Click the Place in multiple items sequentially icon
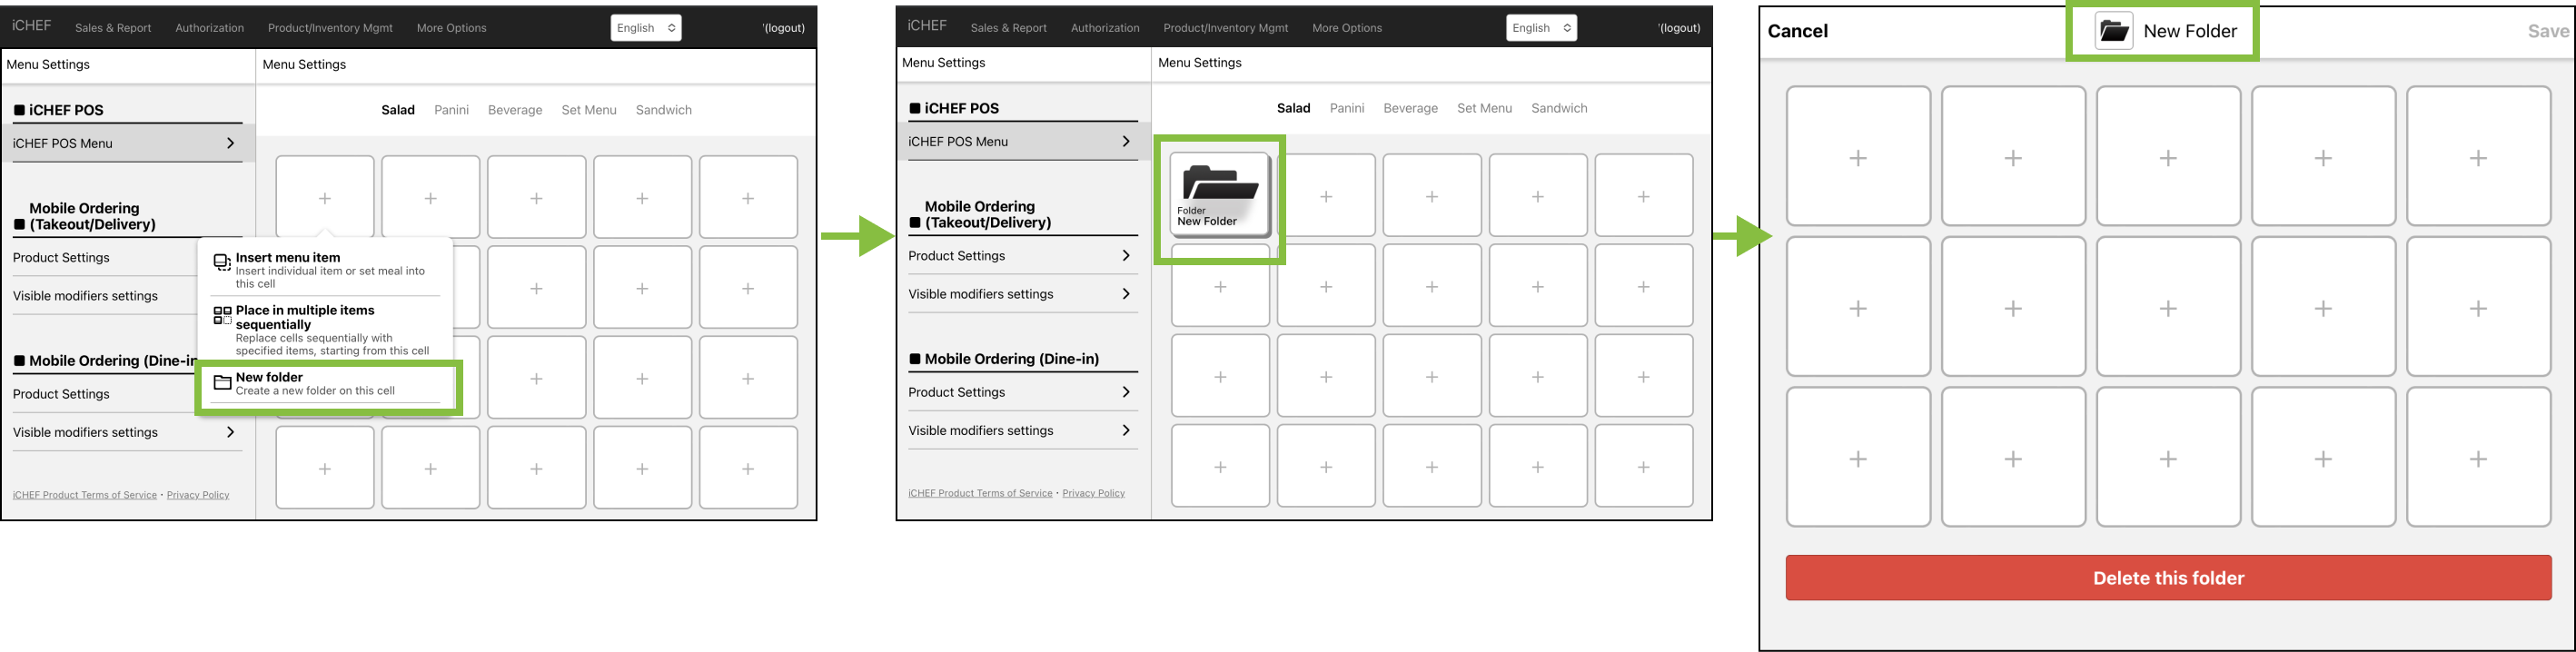Image resolution: width=2576 pixels, height=652 pixels. (222, 316)
